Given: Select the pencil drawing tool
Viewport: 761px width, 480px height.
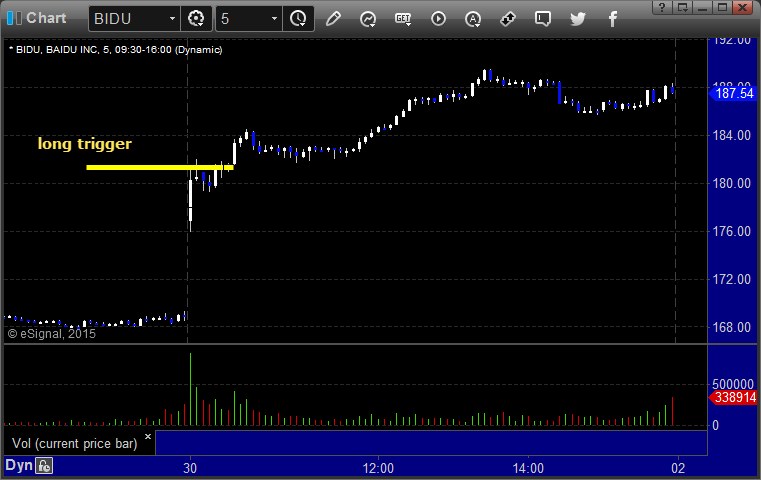Looking at the screenshot, I should (333, 19).
